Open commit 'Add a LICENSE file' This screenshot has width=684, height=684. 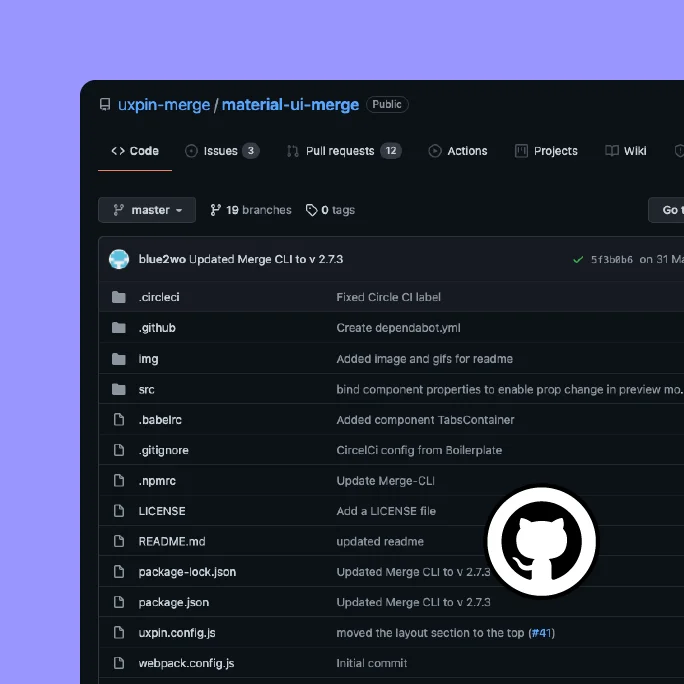pyautogui.click(x=386, y=511)
